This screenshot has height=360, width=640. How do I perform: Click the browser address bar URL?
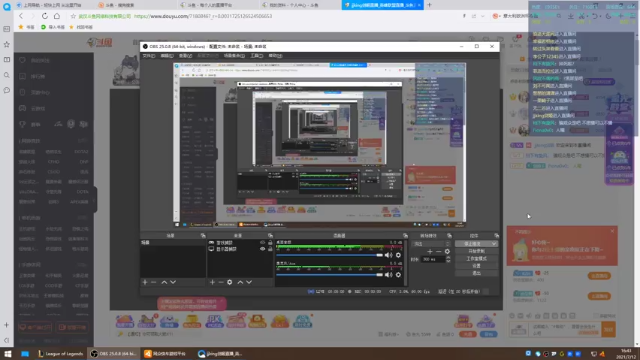click(x=203, y=16)
